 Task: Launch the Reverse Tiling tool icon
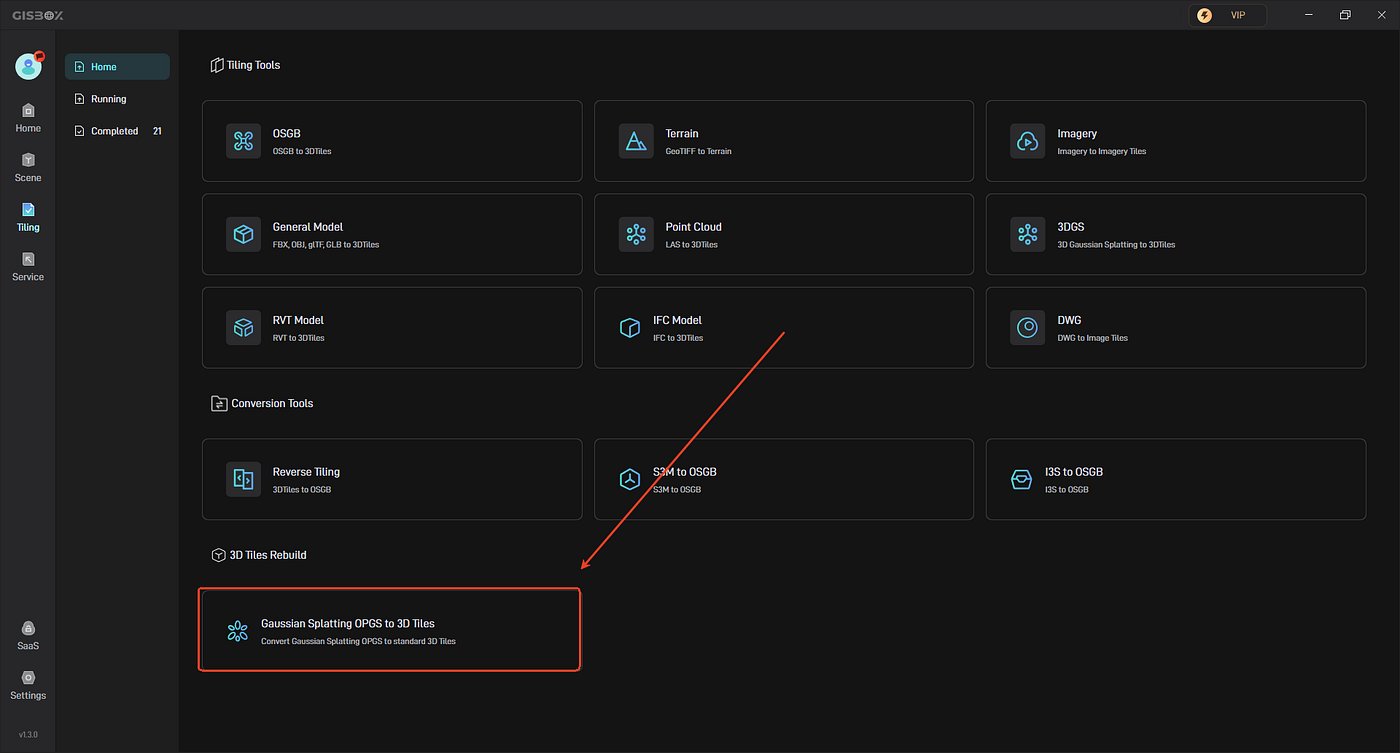click(x=243, y=479)
